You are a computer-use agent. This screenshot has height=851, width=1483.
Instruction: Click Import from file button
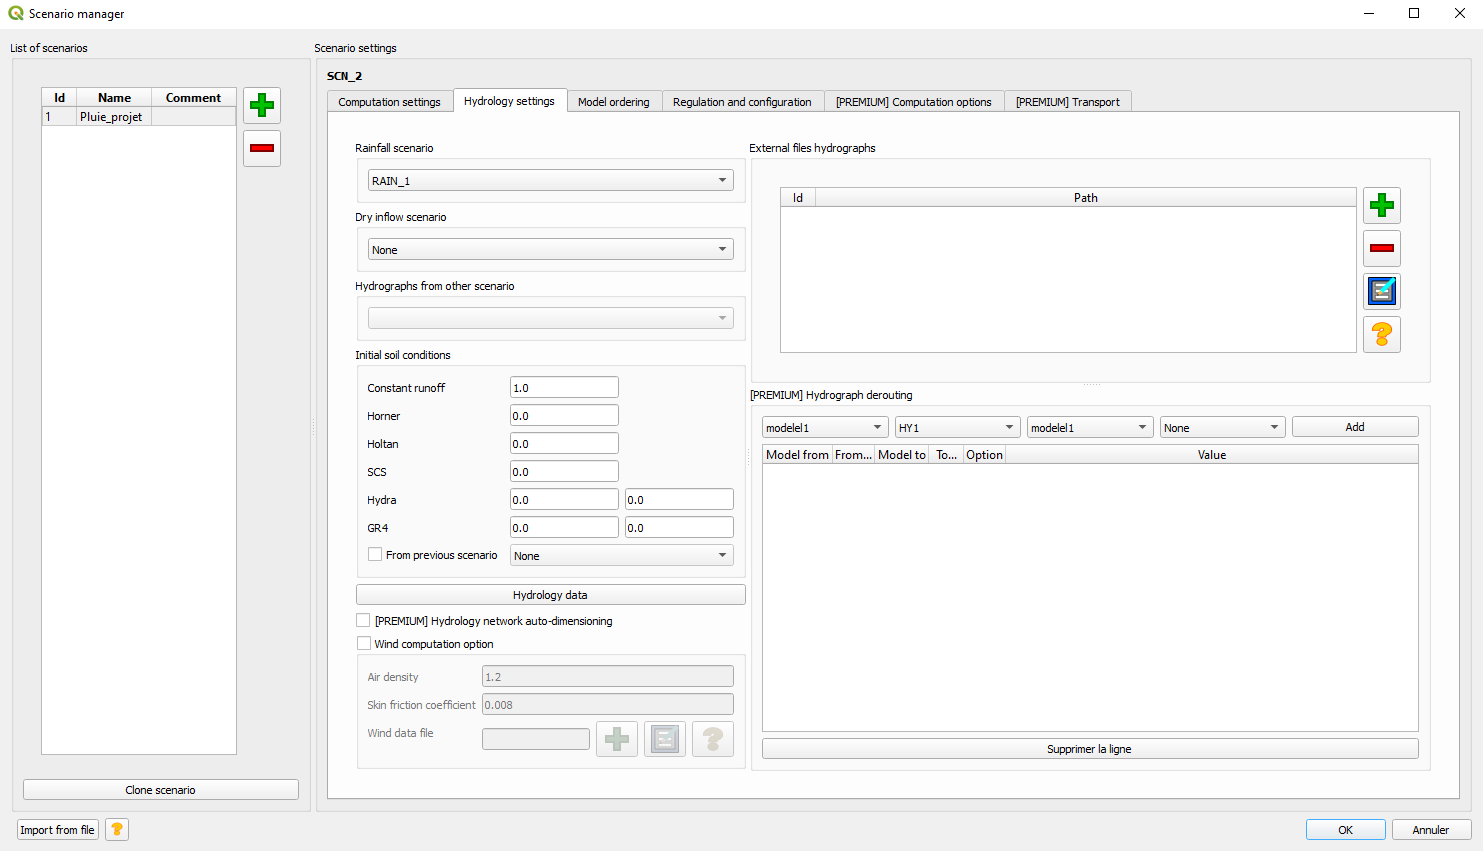pos(57,829)
